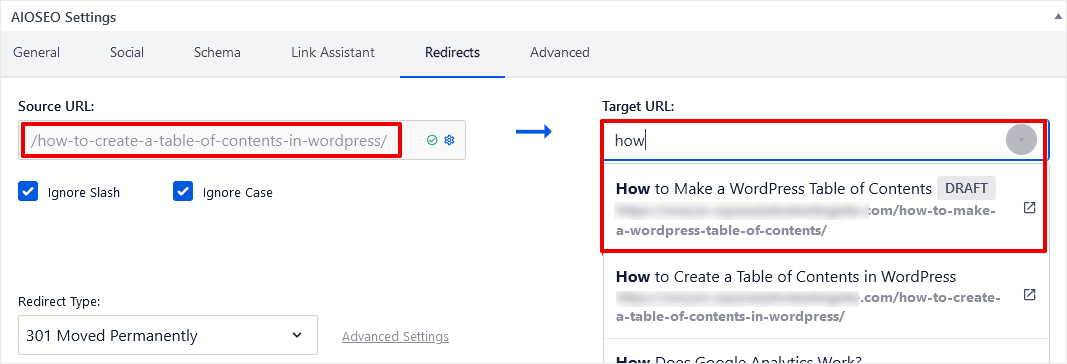Switch to the General tab
The image size is (1067, 364).
pos(37,52)
